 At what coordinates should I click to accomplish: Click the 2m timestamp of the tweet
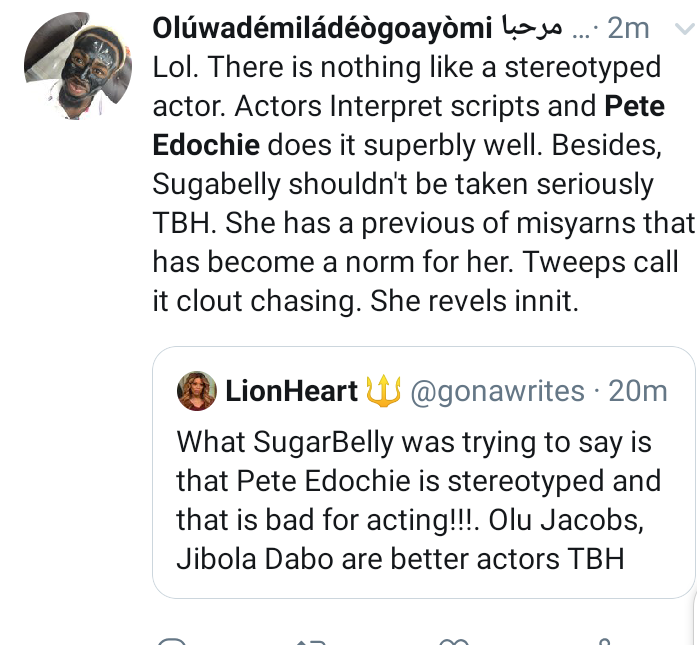[628, 29]
